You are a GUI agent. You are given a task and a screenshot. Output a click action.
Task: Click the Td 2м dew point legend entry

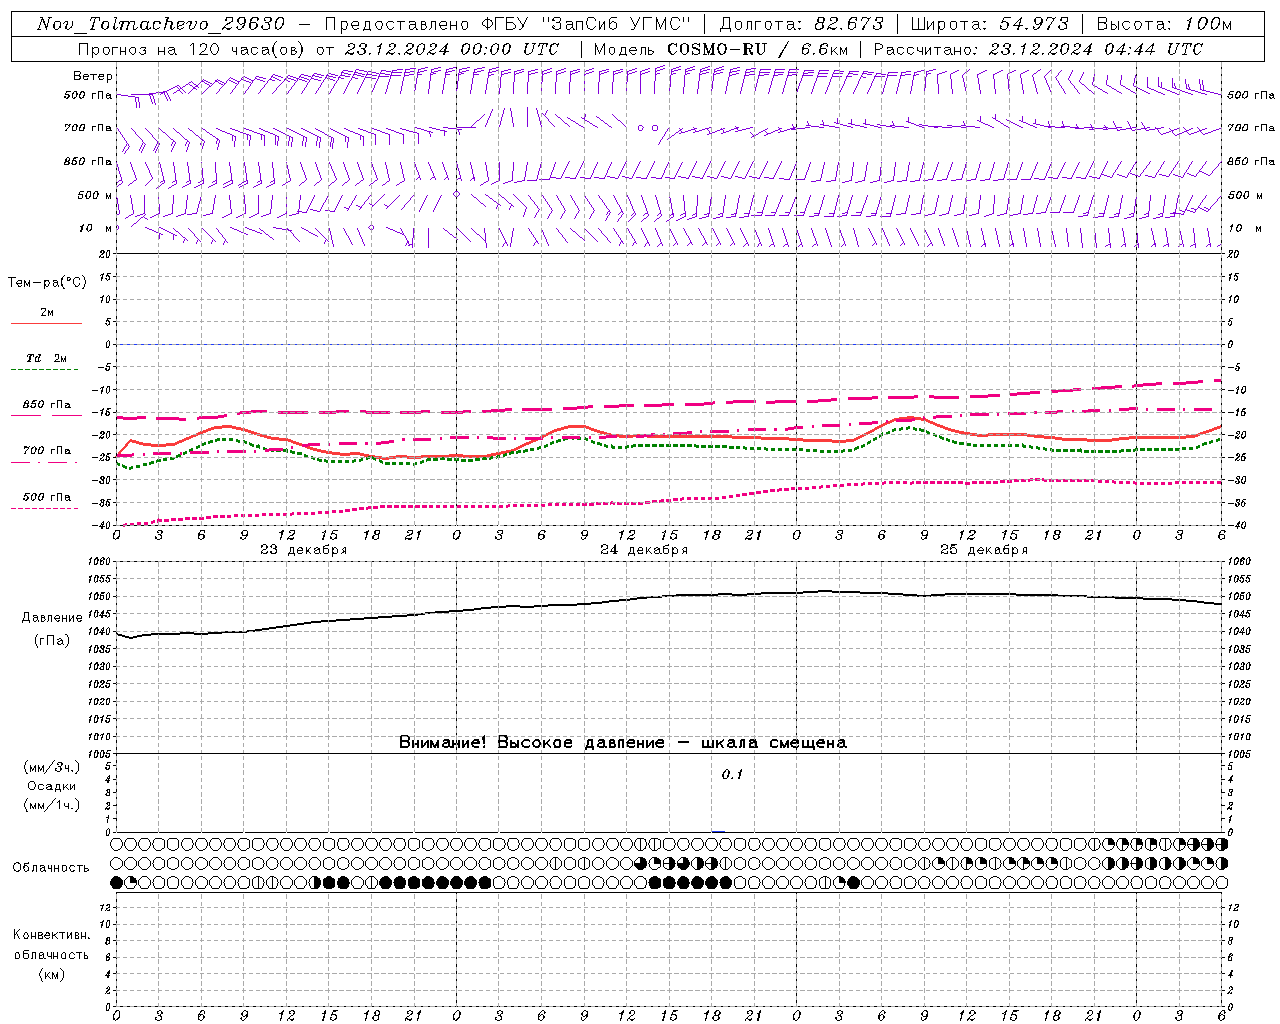pos(46,358)
